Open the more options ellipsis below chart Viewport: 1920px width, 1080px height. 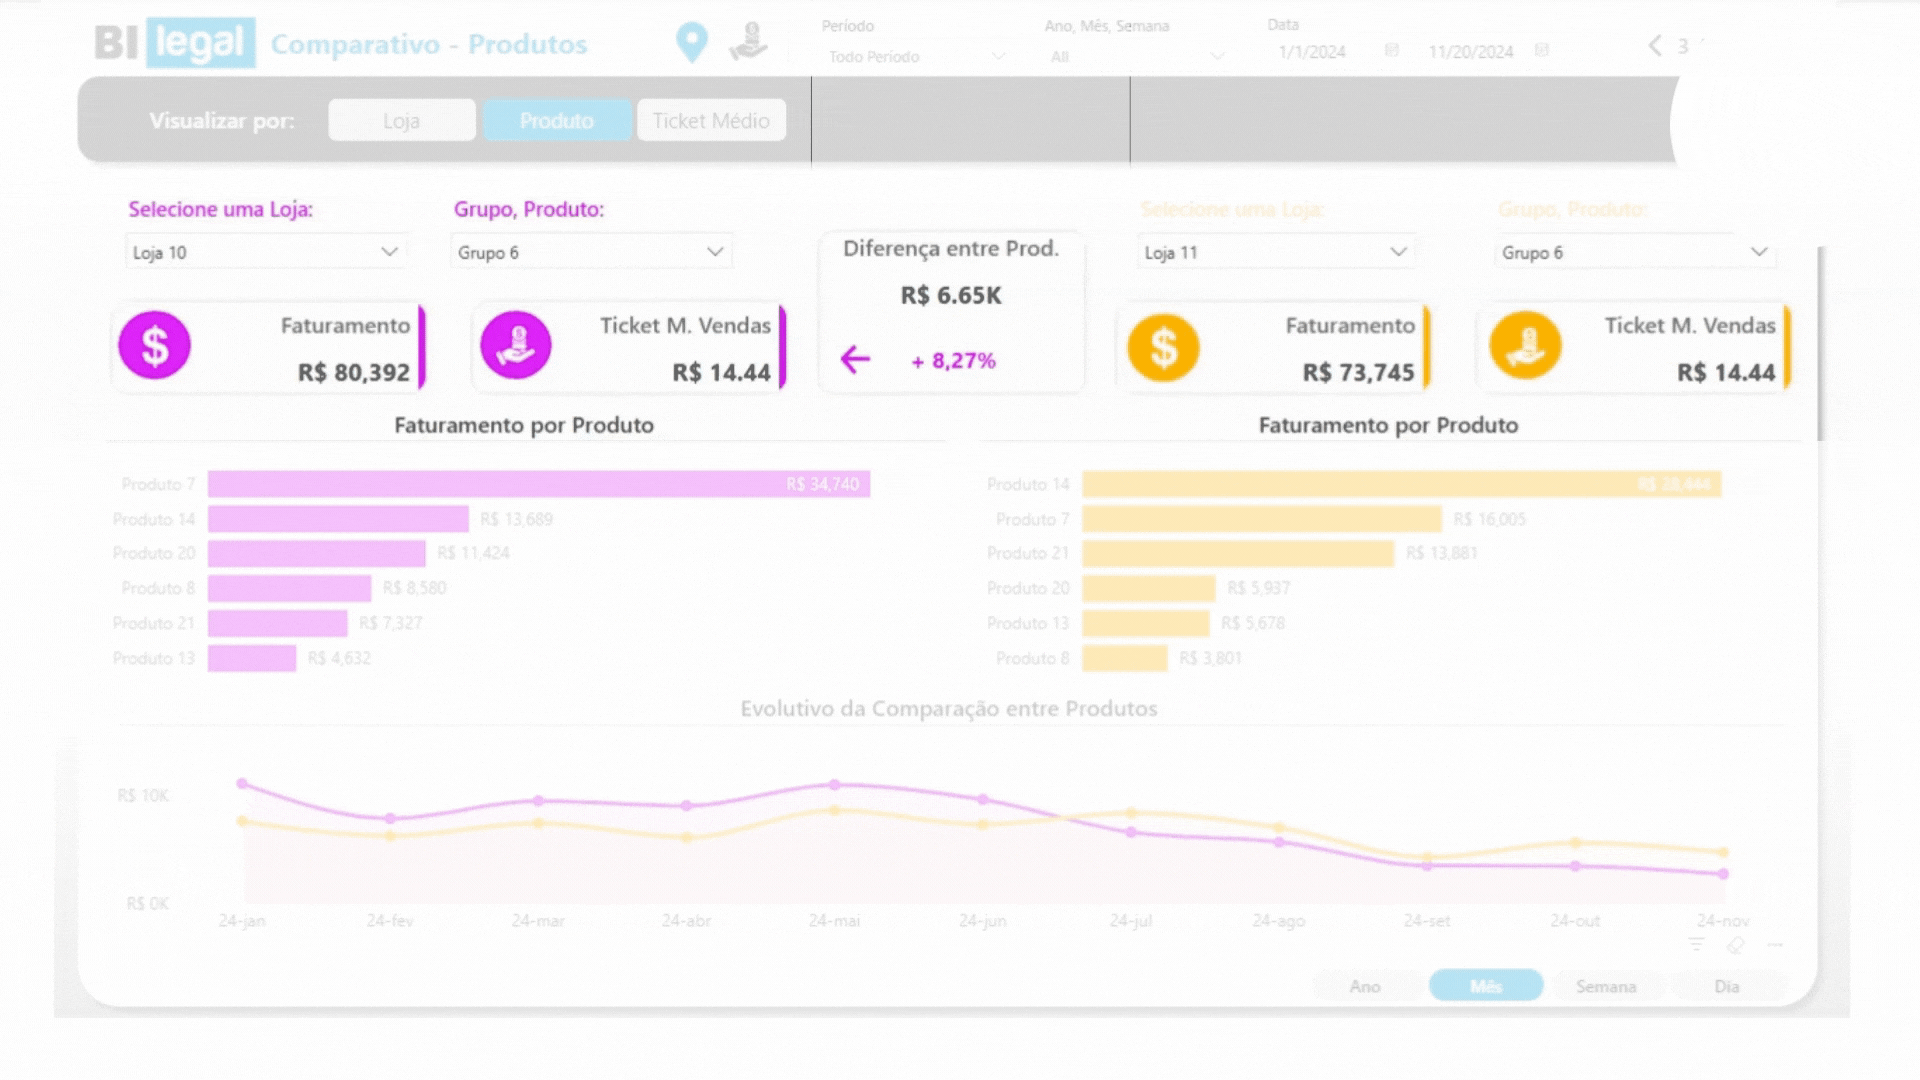click(1775, 944)
